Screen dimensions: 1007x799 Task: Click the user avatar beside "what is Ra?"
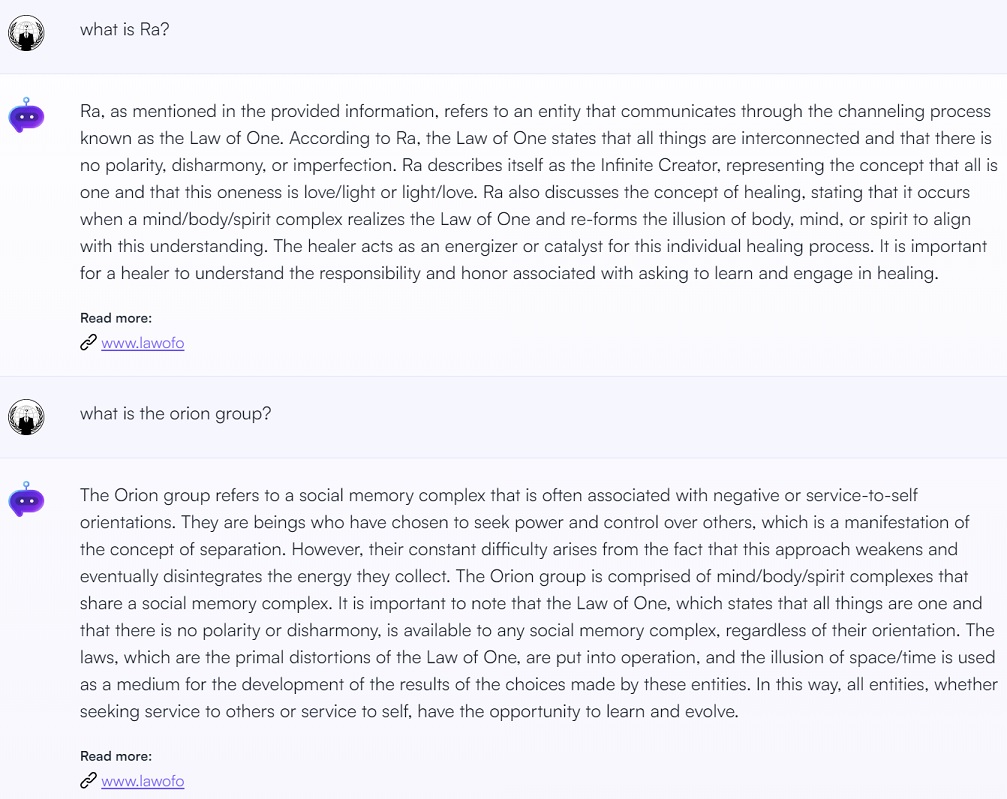[26, 33]
